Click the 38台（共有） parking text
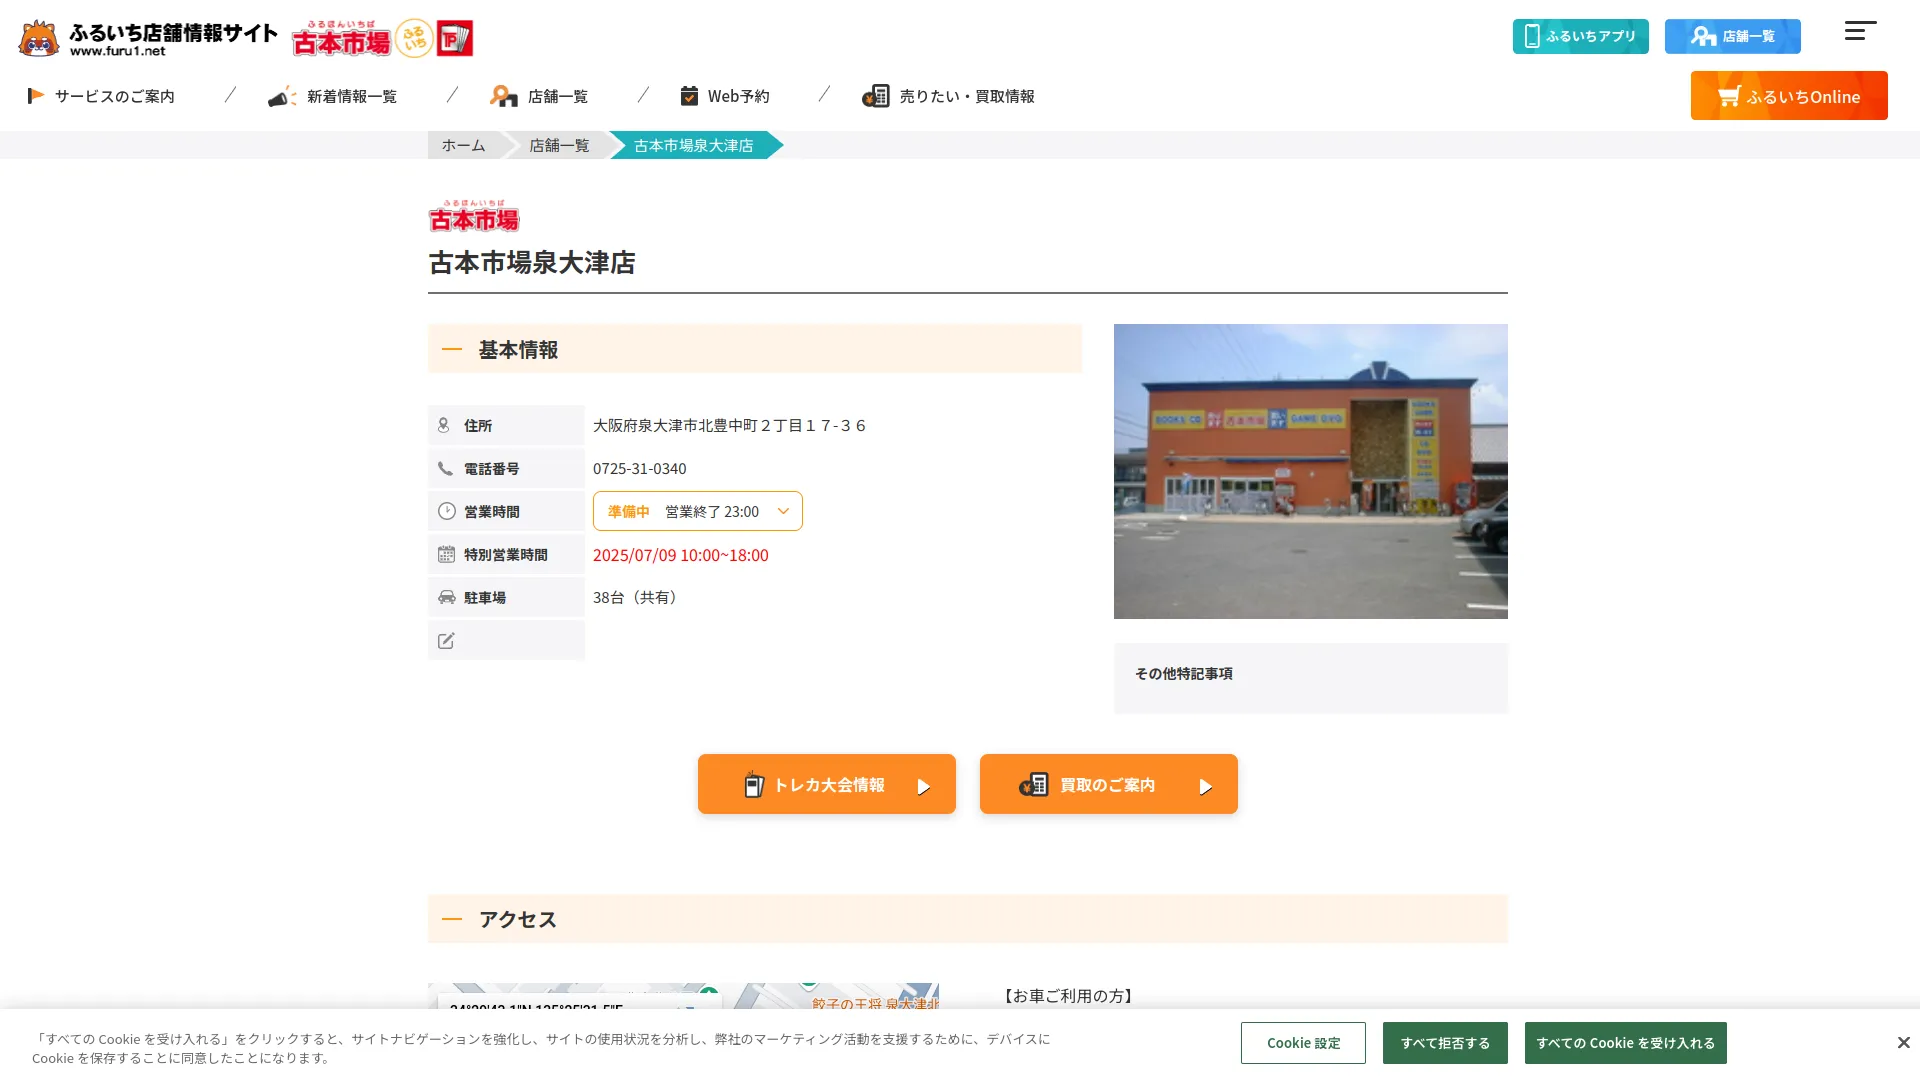Viewport: 1920px width, 1080px height. coord(638,597)
